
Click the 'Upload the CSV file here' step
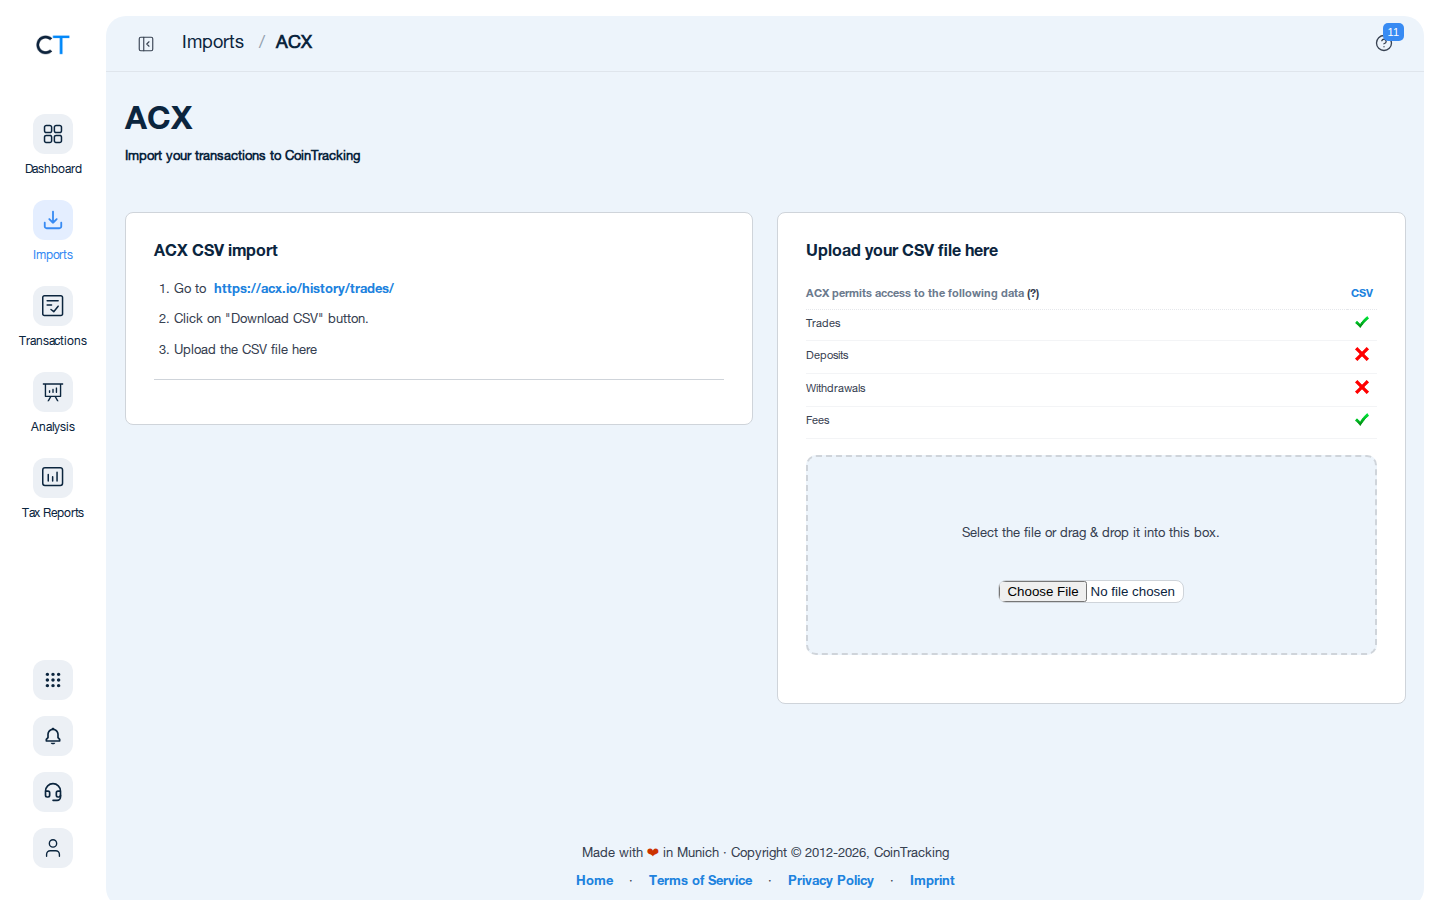click(245, 349)
